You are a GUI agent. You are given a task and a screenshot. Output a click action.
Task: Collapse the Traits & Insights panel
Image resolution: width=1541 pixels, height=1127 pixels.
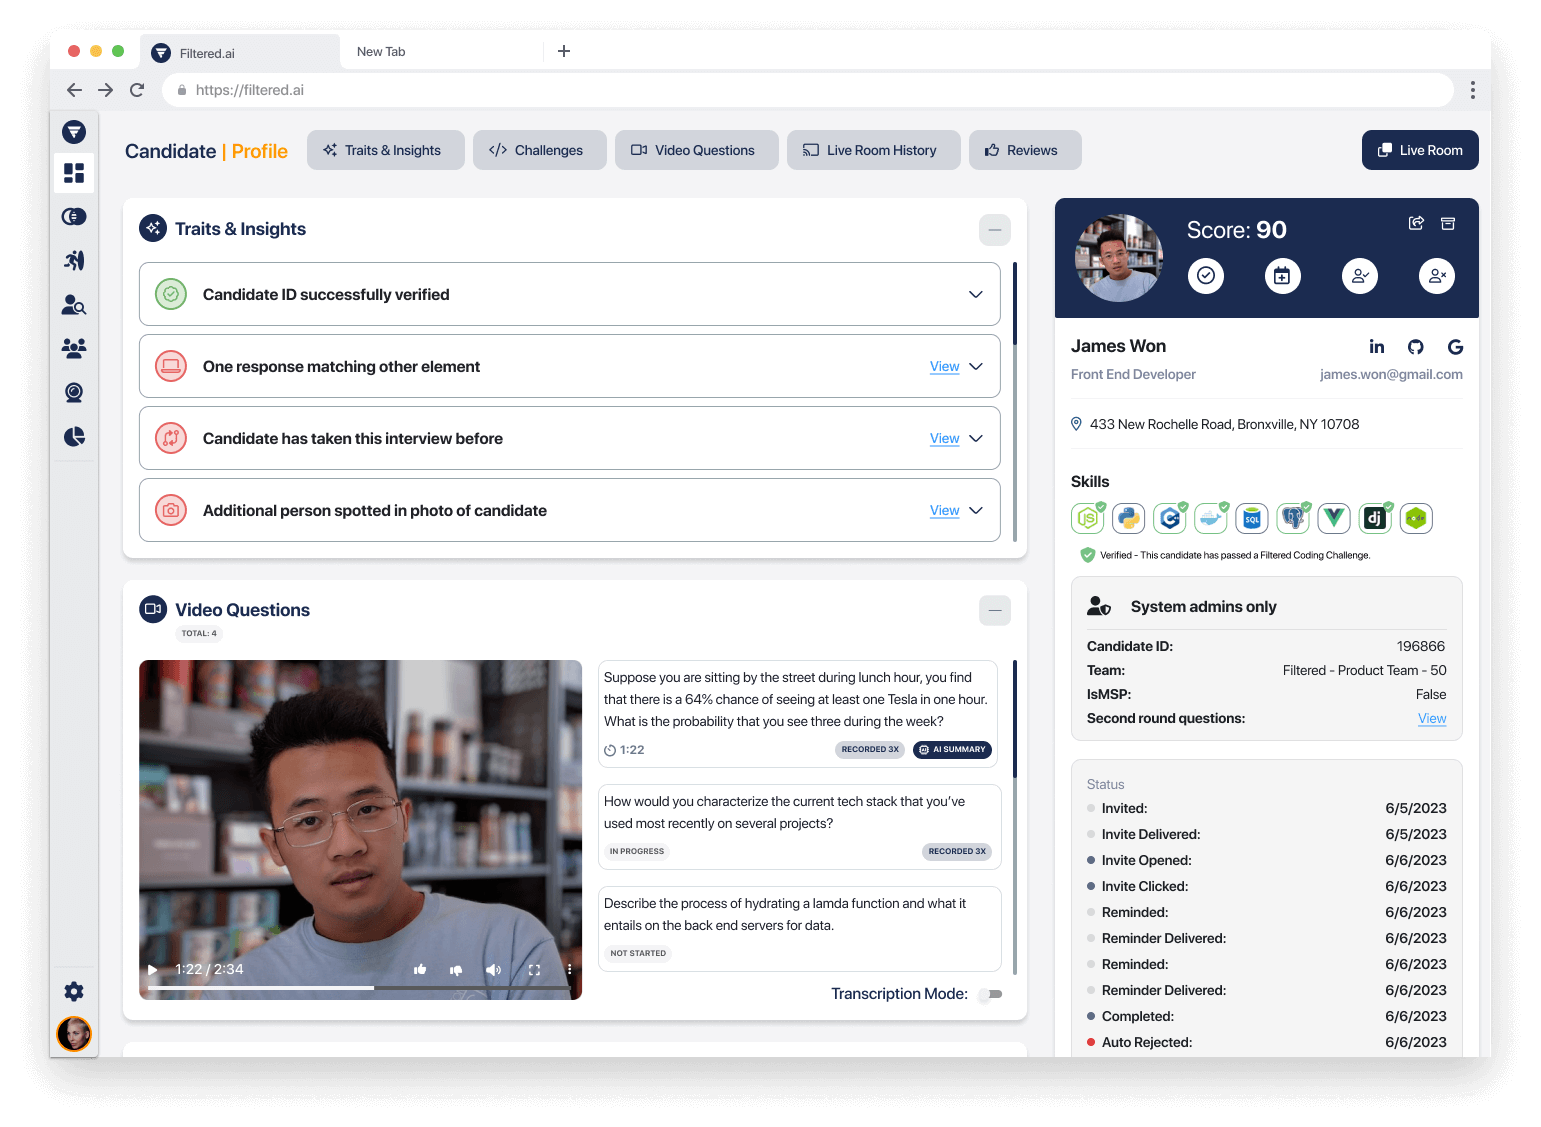(994, 230)
